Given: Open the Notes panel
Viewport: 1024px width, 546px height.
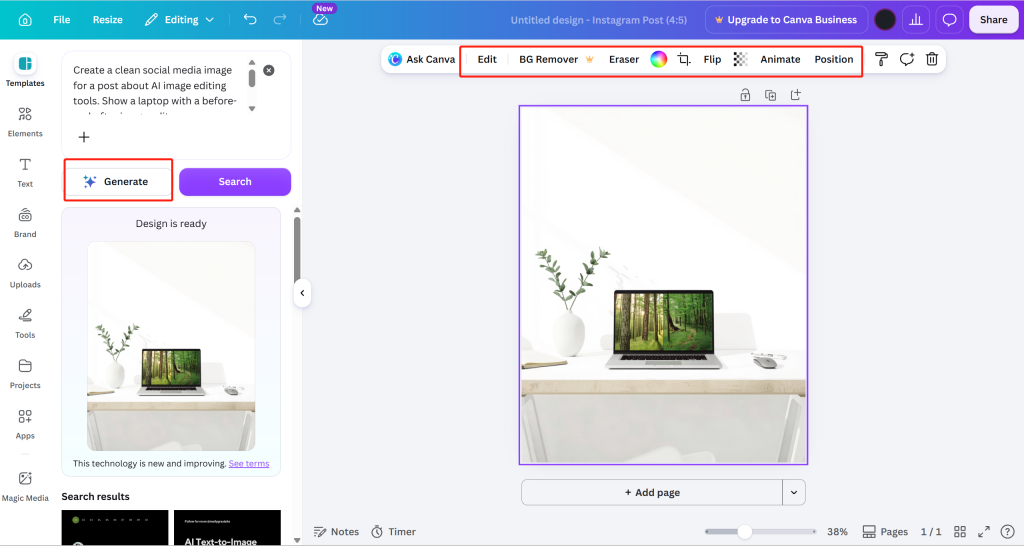Looking at the screenshot, I should tap(336, 532).
